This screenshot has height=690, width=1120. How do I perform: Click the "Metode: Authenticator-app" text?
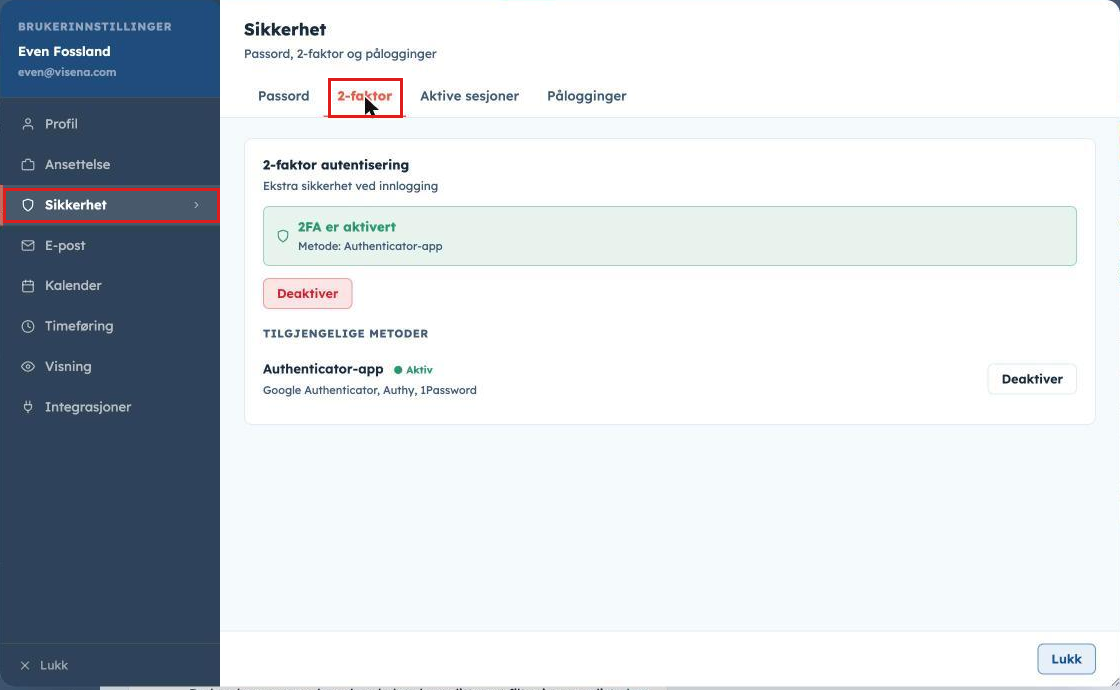[x=370, y=246]
